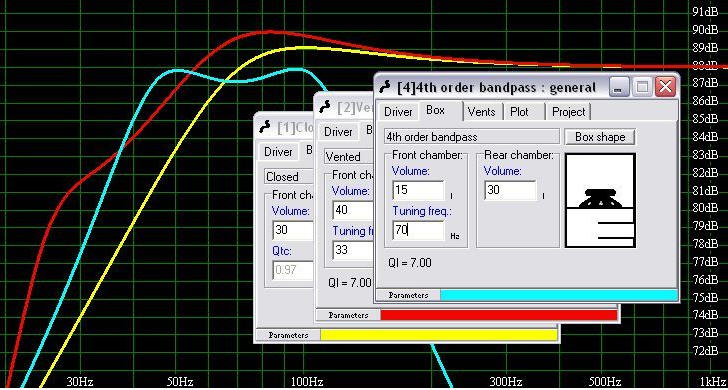Close the 4th order bandpass window

(x=665, y=86)
